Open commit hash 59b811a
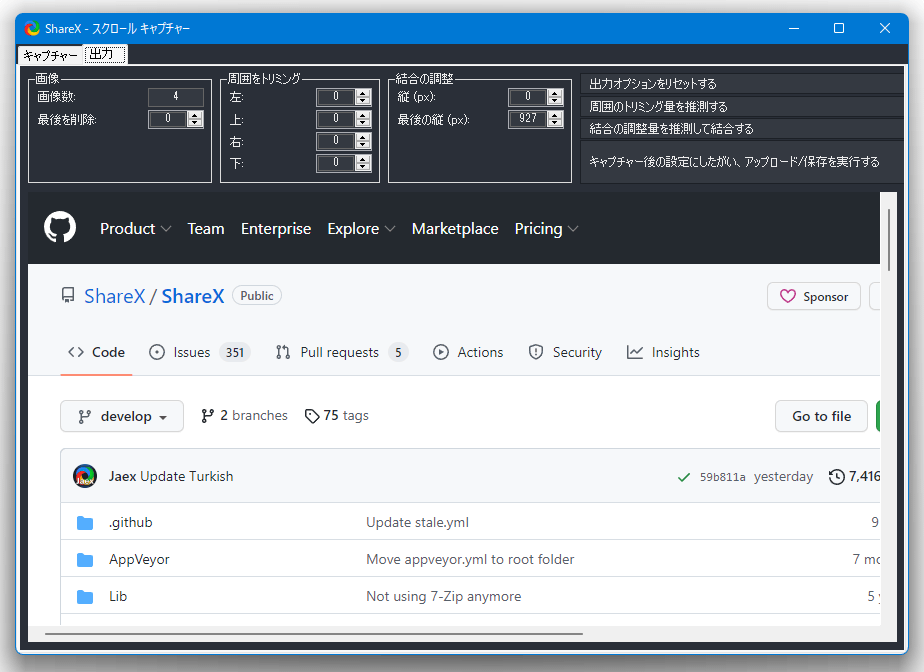This screenshot has width=924, height=672. pos(722,477)
